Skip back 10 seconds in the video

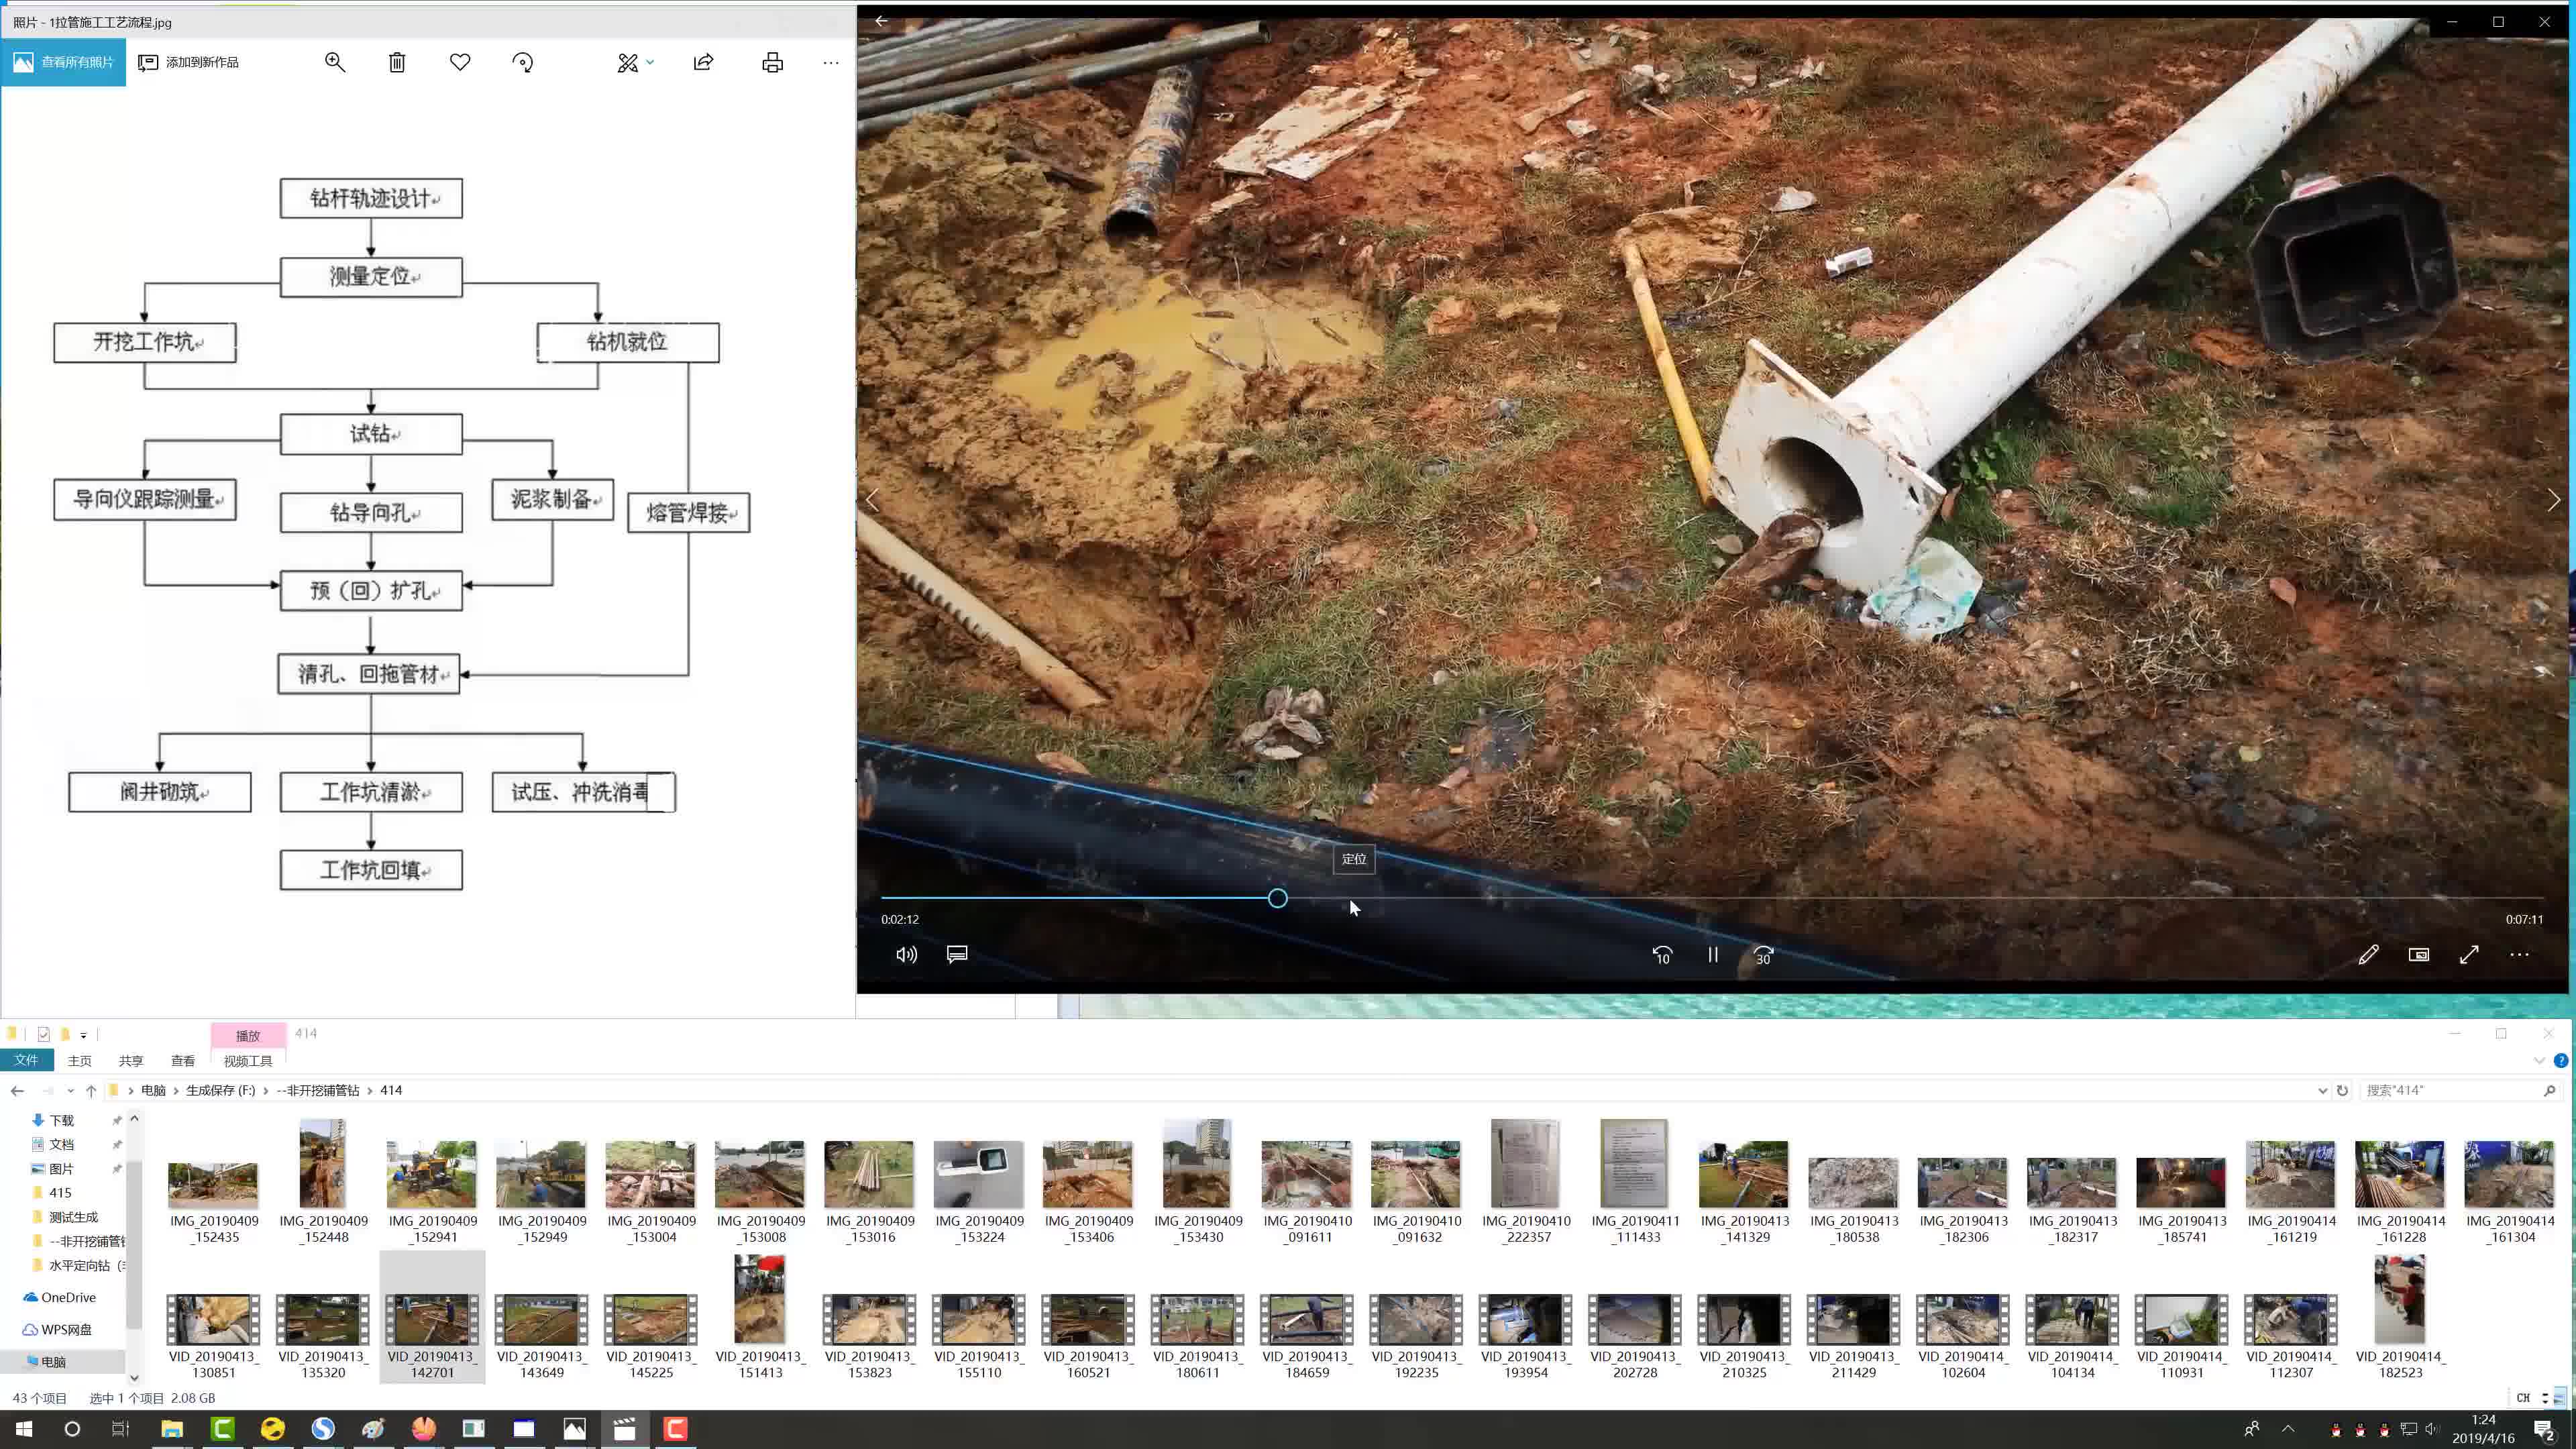pyautogui.click(x=1662, y=955)
